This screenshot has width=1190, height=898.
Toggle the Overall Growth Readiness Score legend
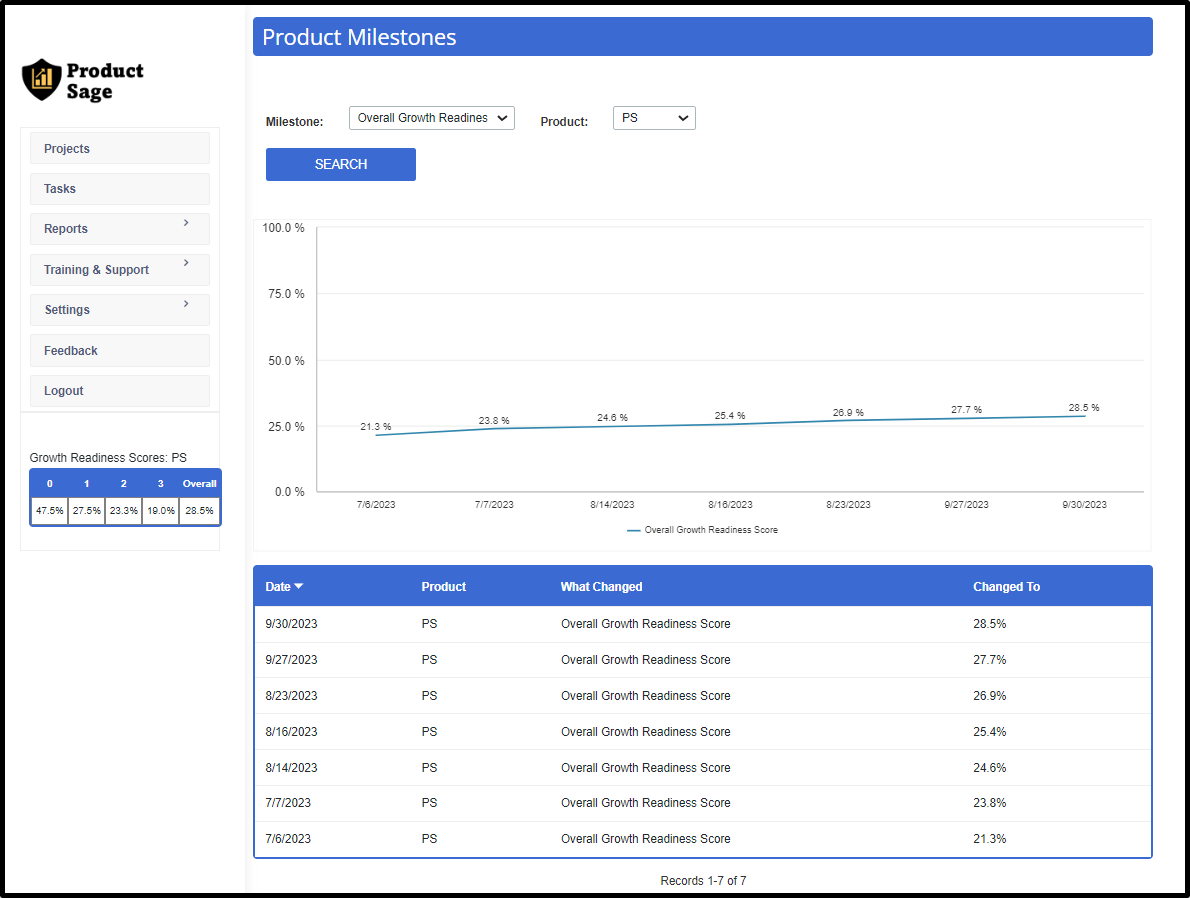pos(702,530)
